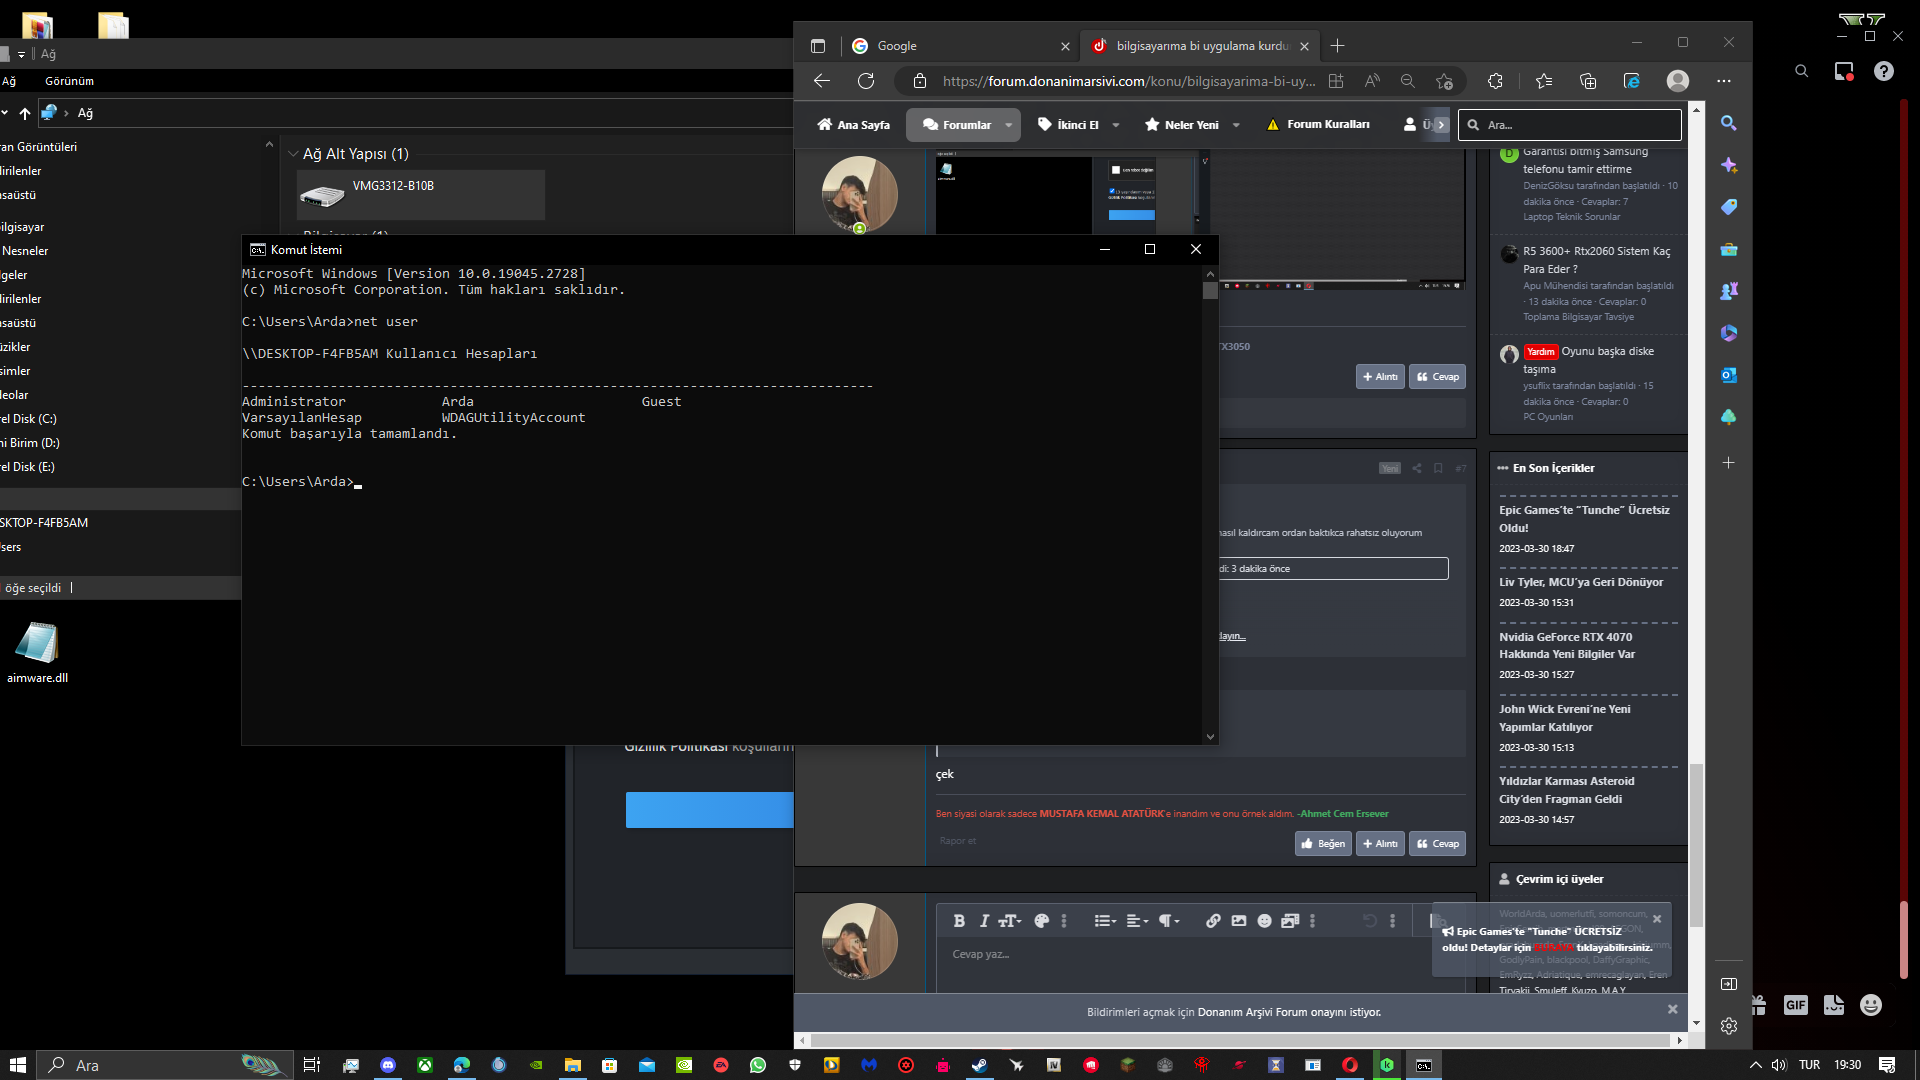The width and height of the screenshot is (1920, 1080).
Task: Open Task View on the taskbar
Action: pyautogui.click(x=312, y=1065)
